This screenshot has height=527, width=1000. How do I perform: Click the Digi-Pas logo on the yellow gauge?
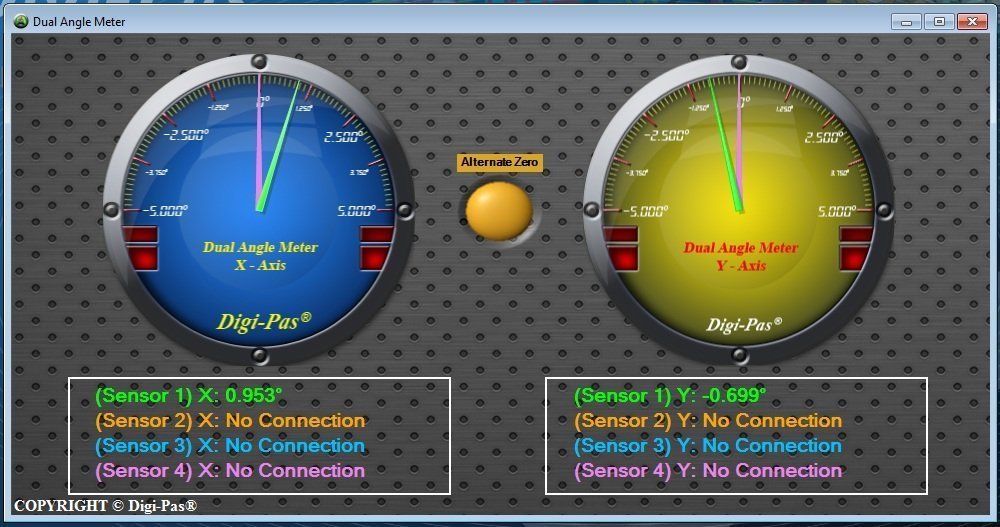pos(744,324)
